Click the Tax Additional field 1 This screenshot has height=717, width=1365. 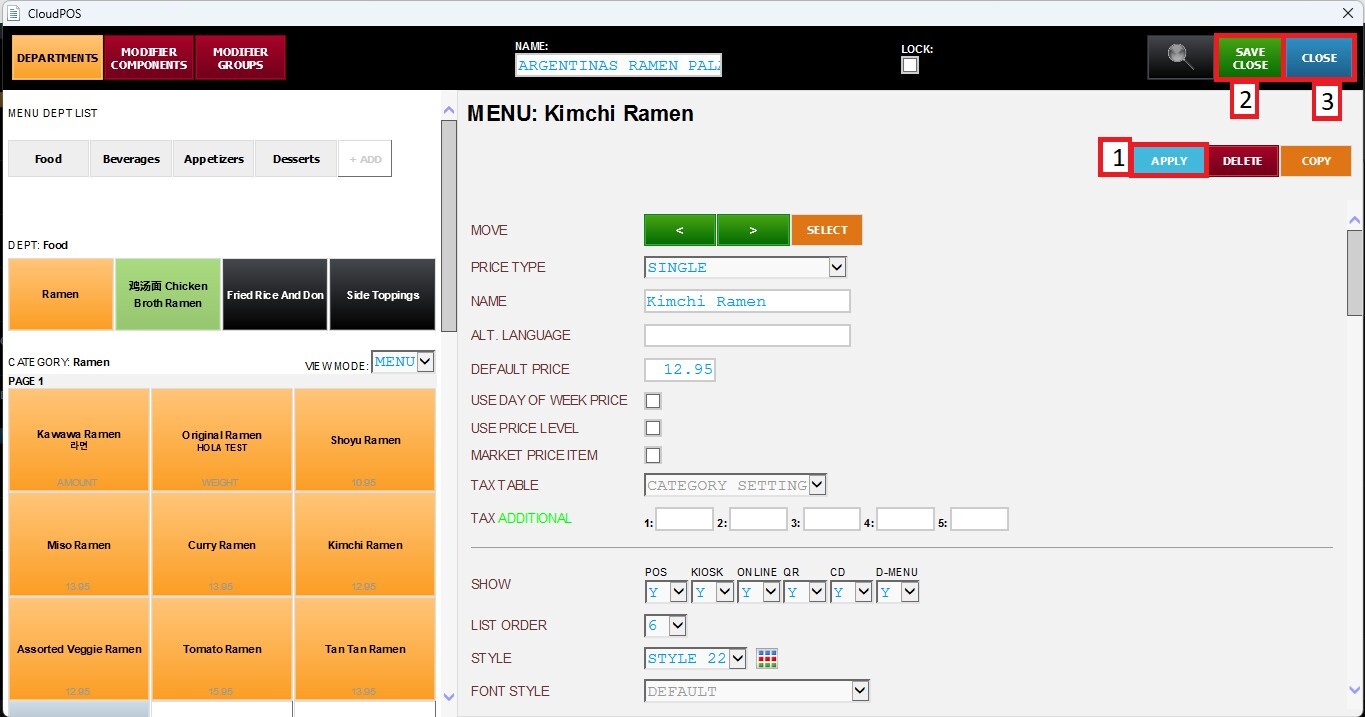[684, 519]
